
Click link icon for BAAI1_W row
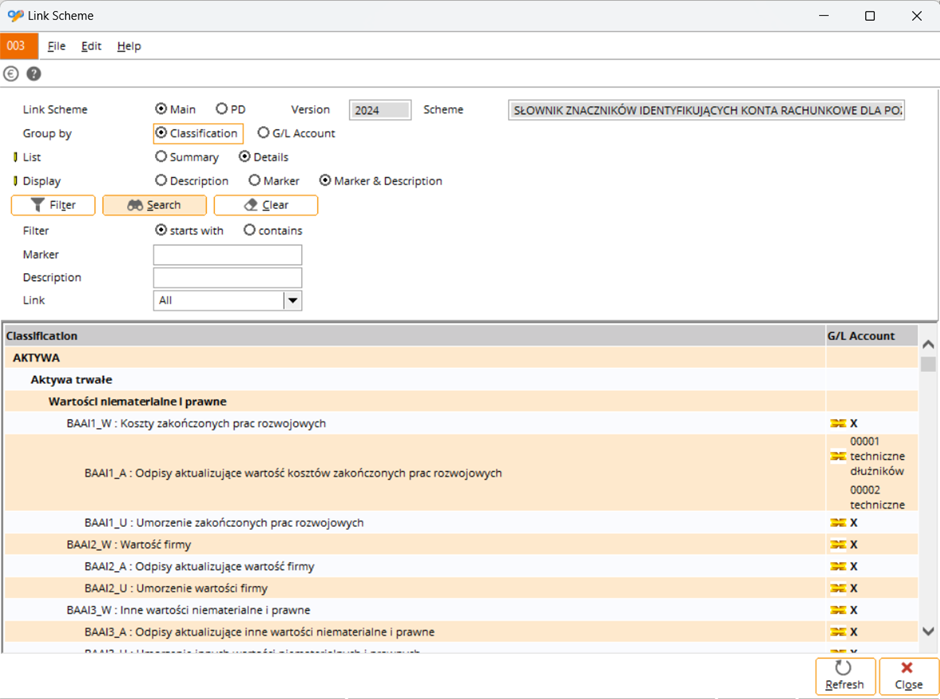[838, 424]
